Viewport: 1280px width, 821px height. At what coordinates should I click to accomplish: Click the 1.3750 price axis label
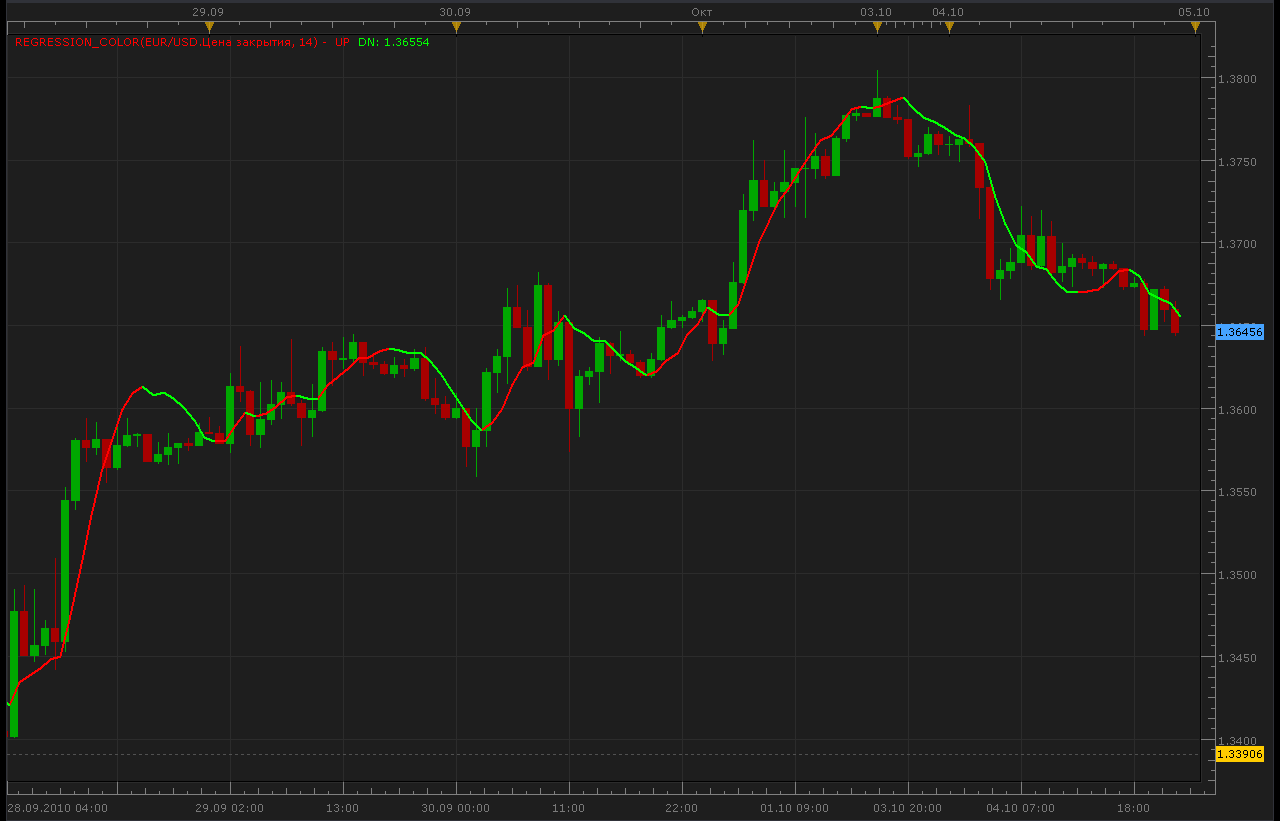[x=1237, y=162]
